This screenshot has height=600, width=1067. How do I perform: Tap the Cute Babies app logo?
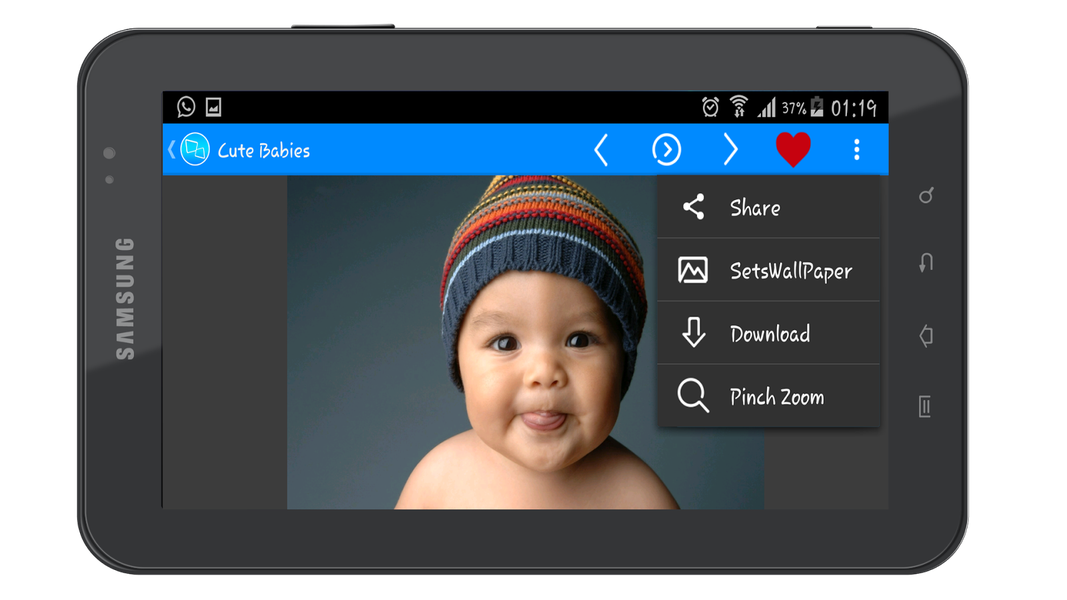tap(195, 150)
